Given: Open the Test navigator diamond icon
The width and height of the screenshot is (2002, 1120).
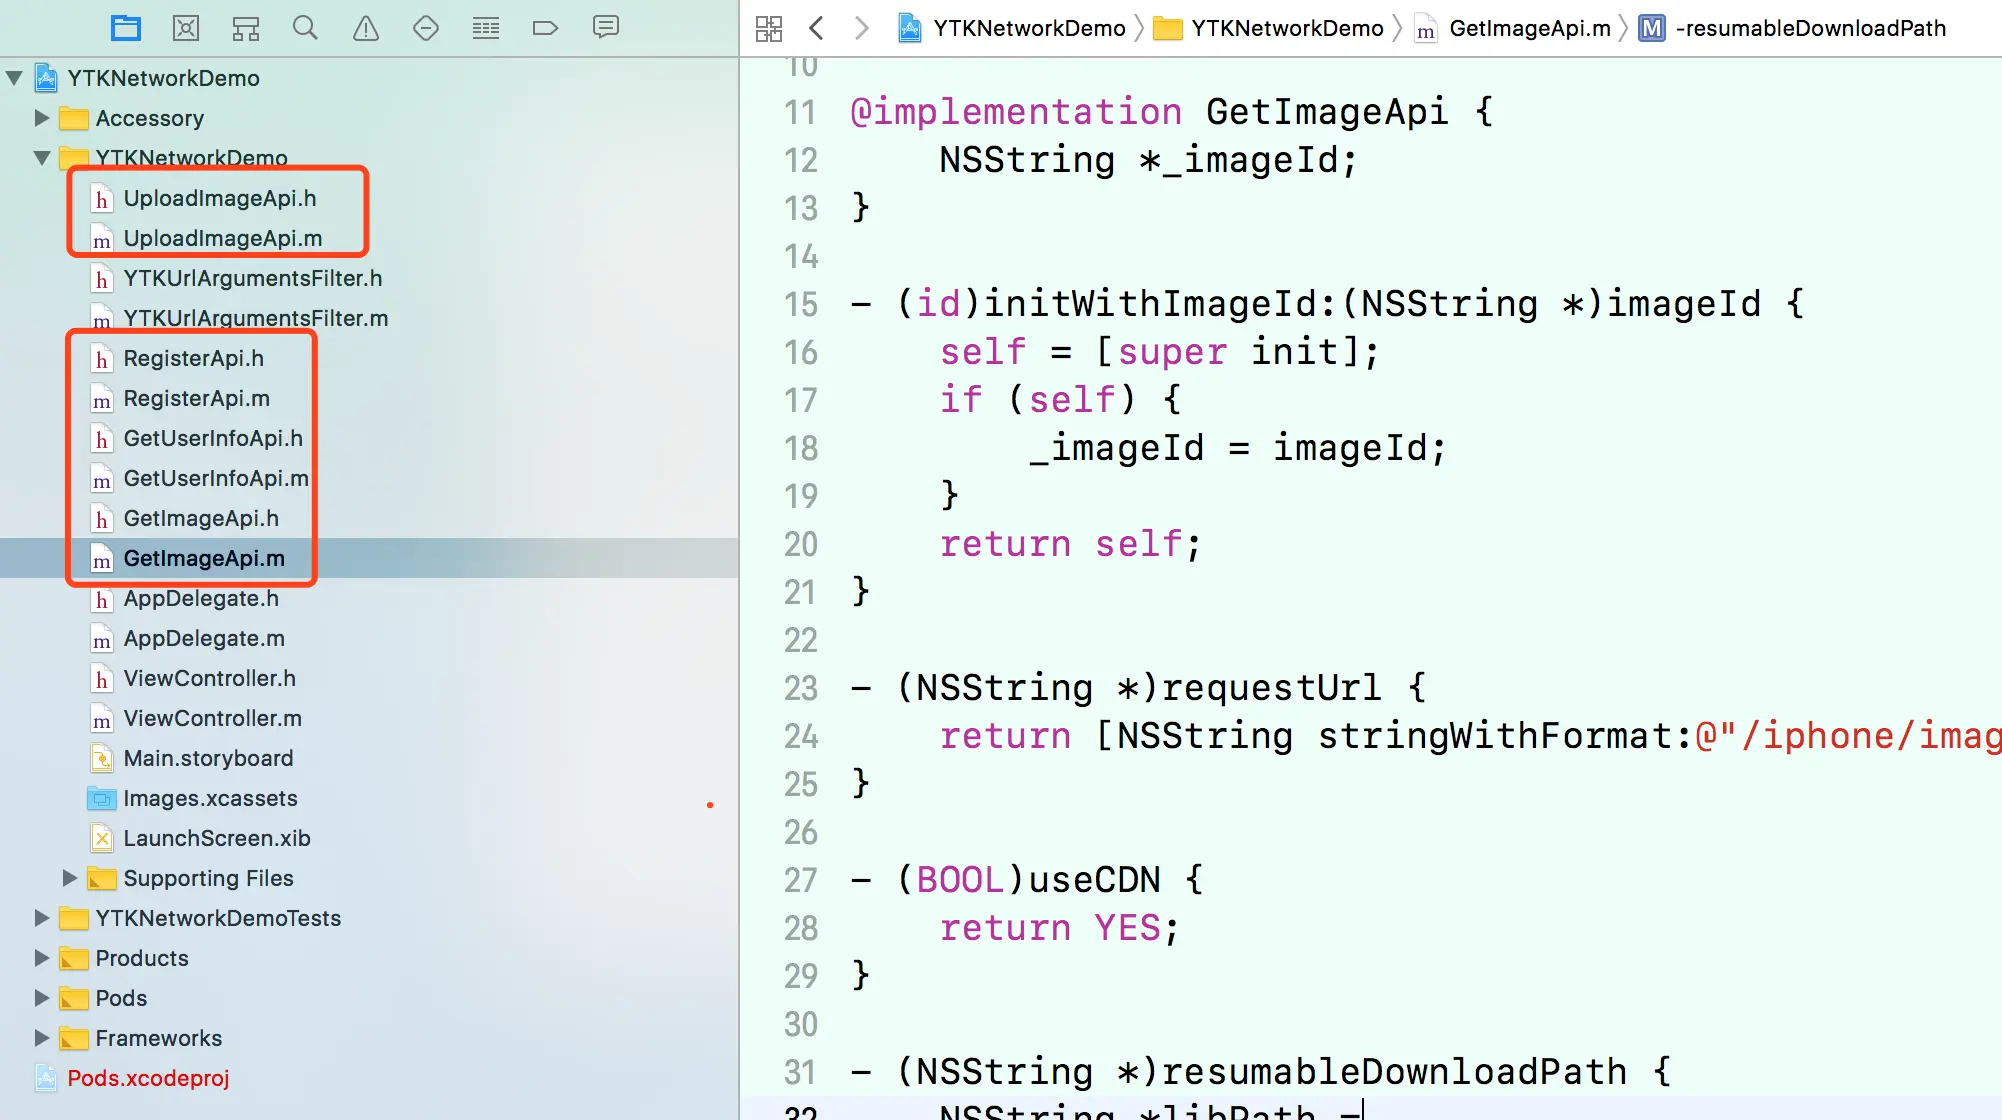Looking at the screenshot, I should tap(426, 28).
